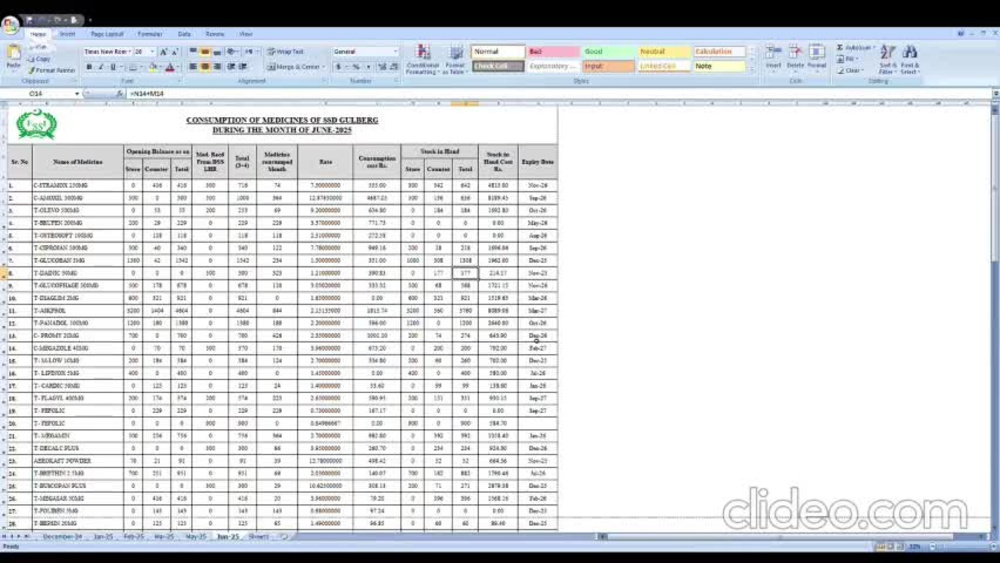Toggle Align Text Left
The image size is (1000, 563).
(193, 67)
